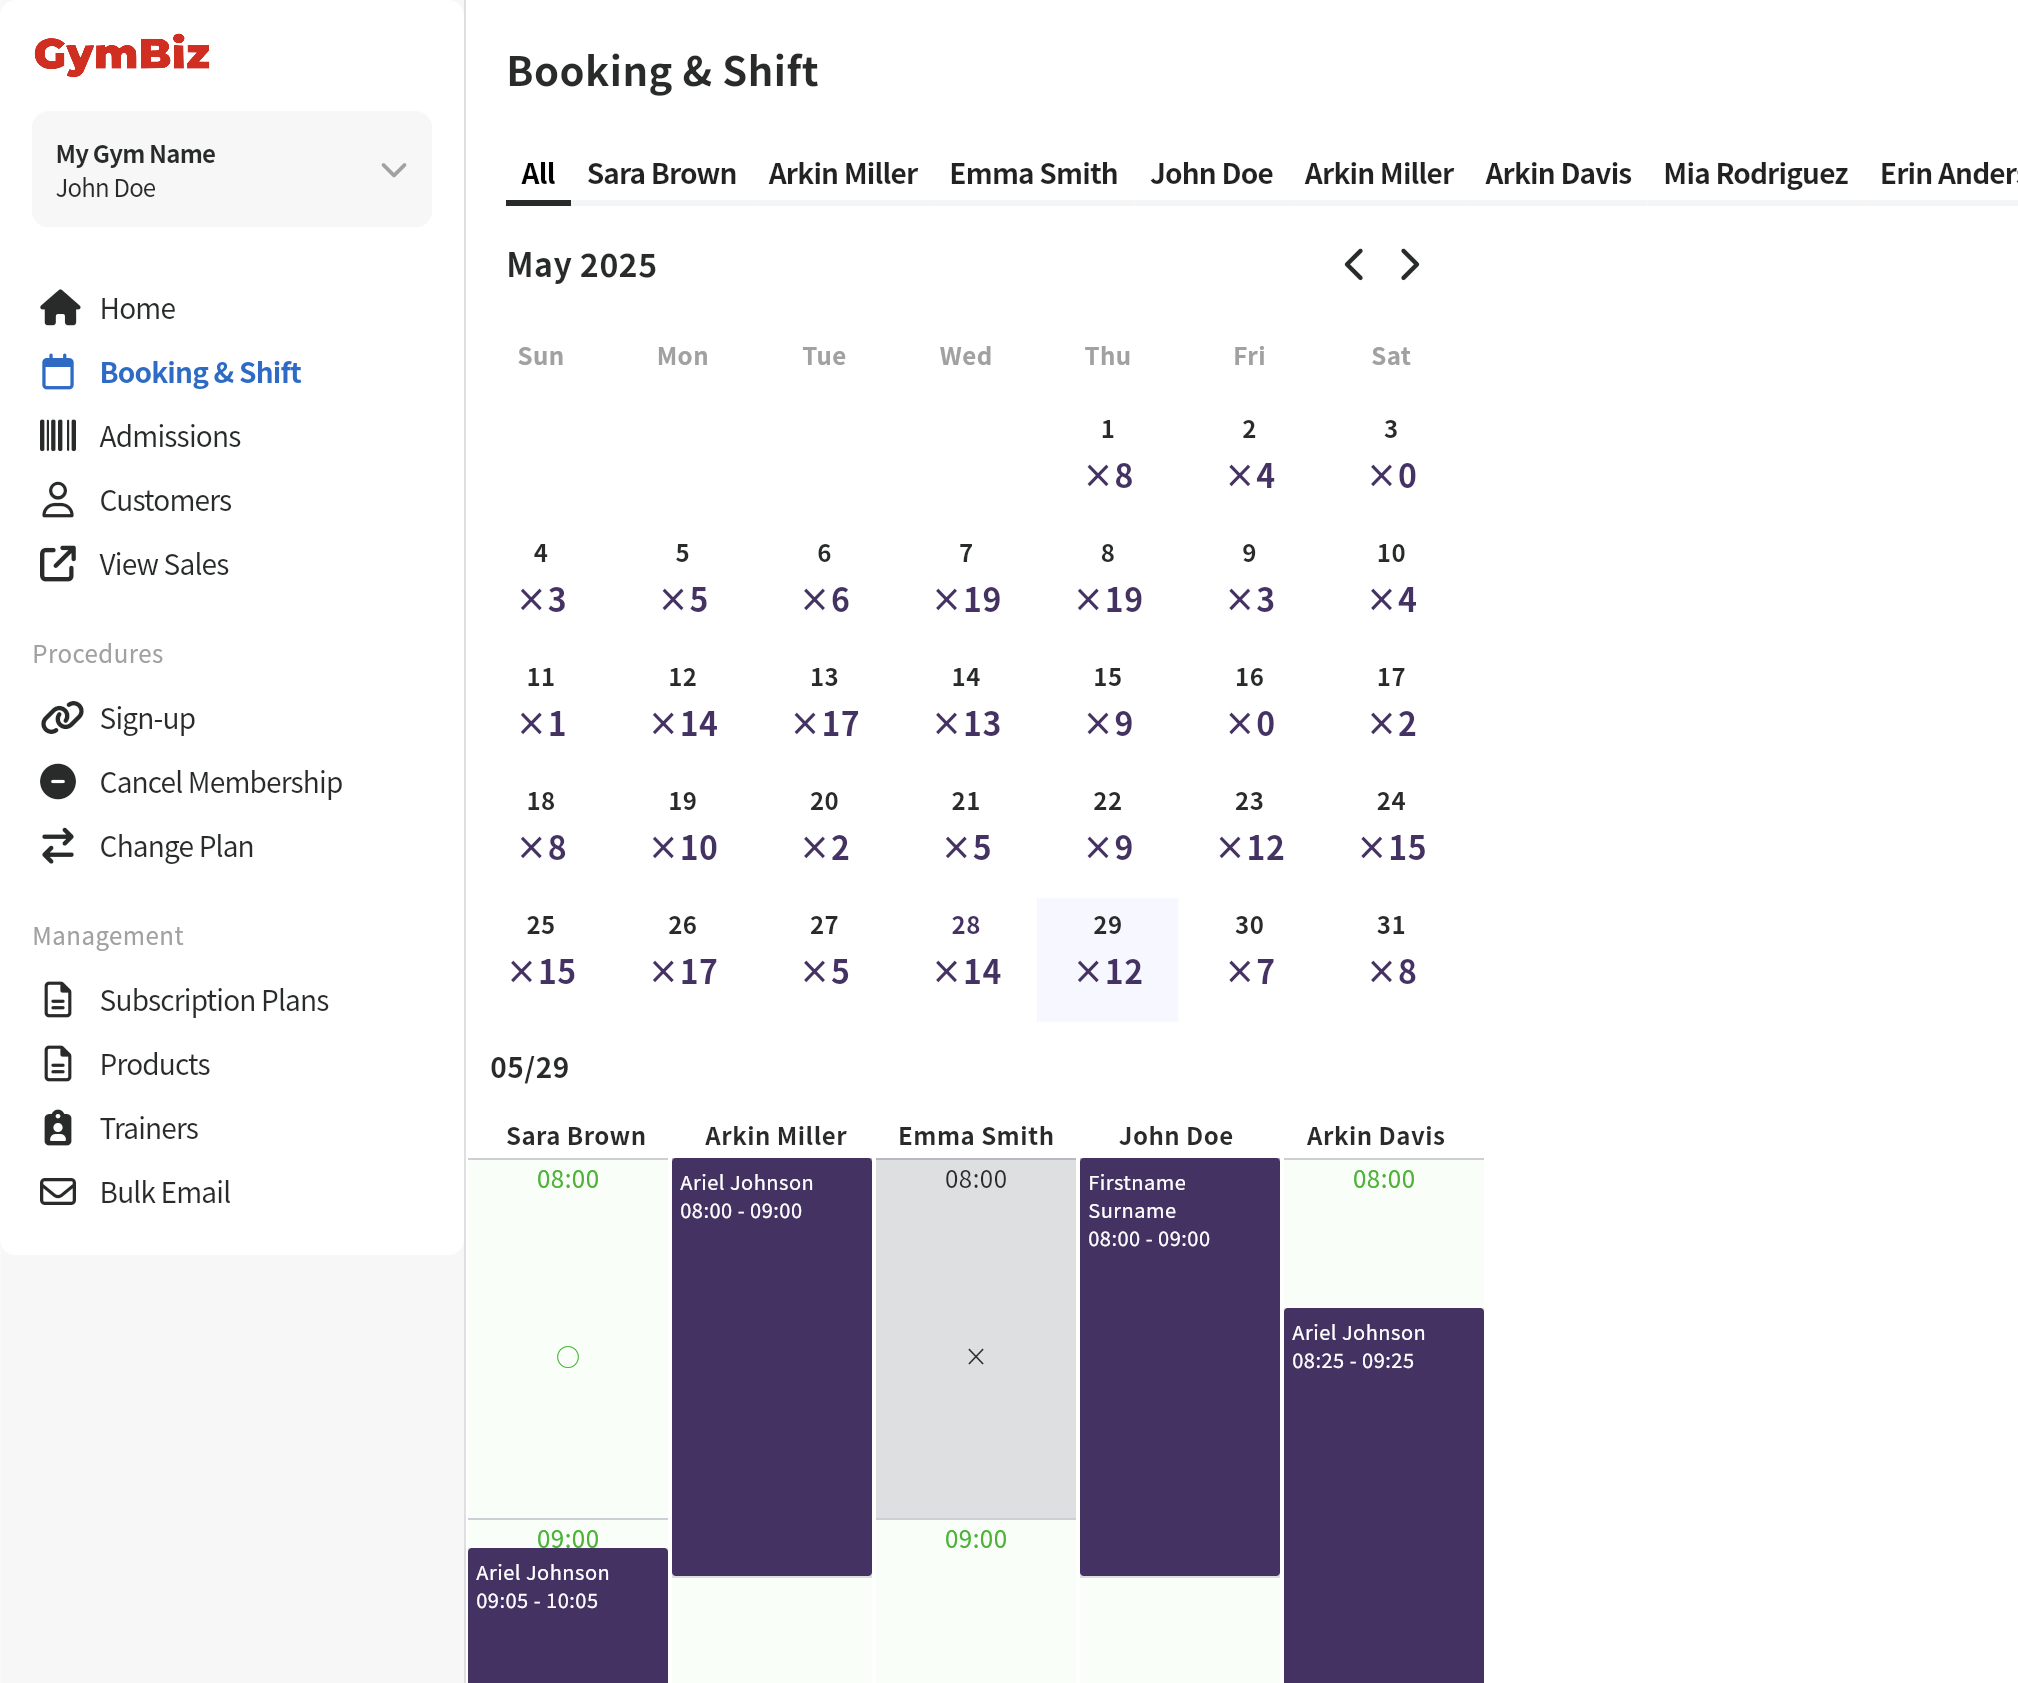Open the Products page
The width and height of the screenshot is (2018, 1683).
(x=155, y=1064)
